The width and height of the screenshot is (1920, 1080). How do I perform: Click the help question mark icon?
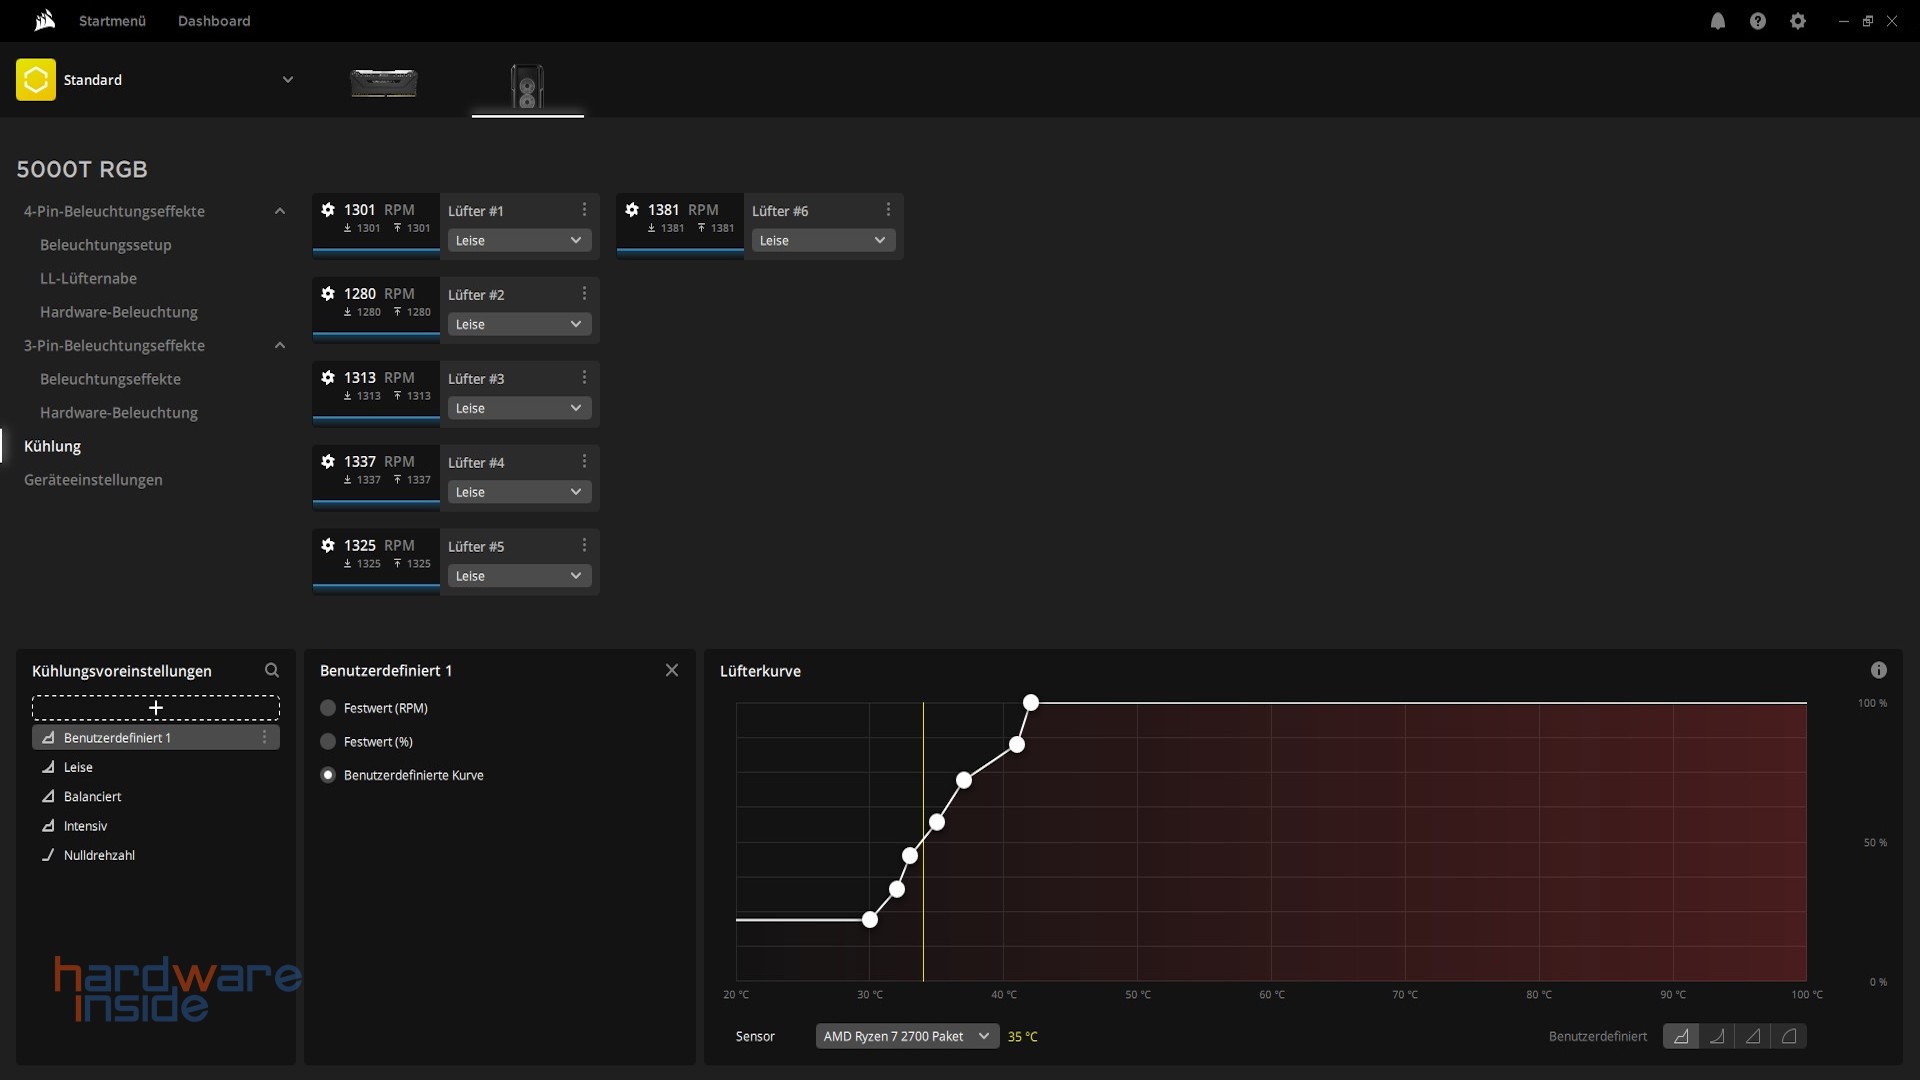coord(1758,21)
